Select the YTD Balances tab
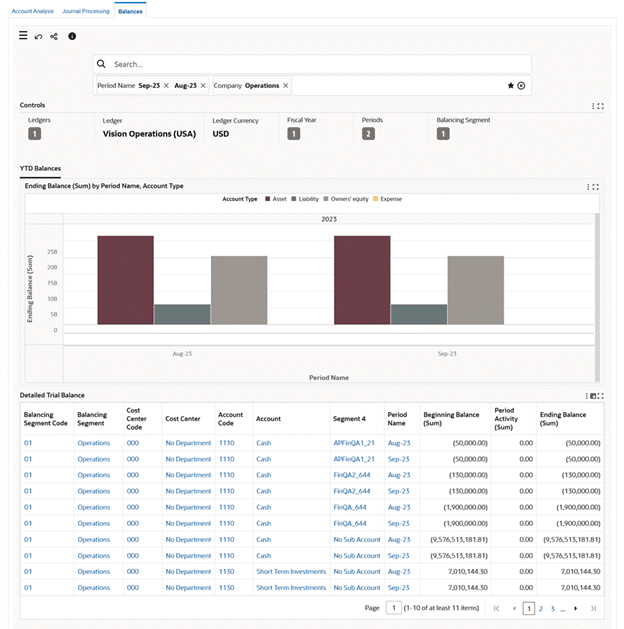Image resolution: width=624 pixels, height=629 pixels. point(40,168)
